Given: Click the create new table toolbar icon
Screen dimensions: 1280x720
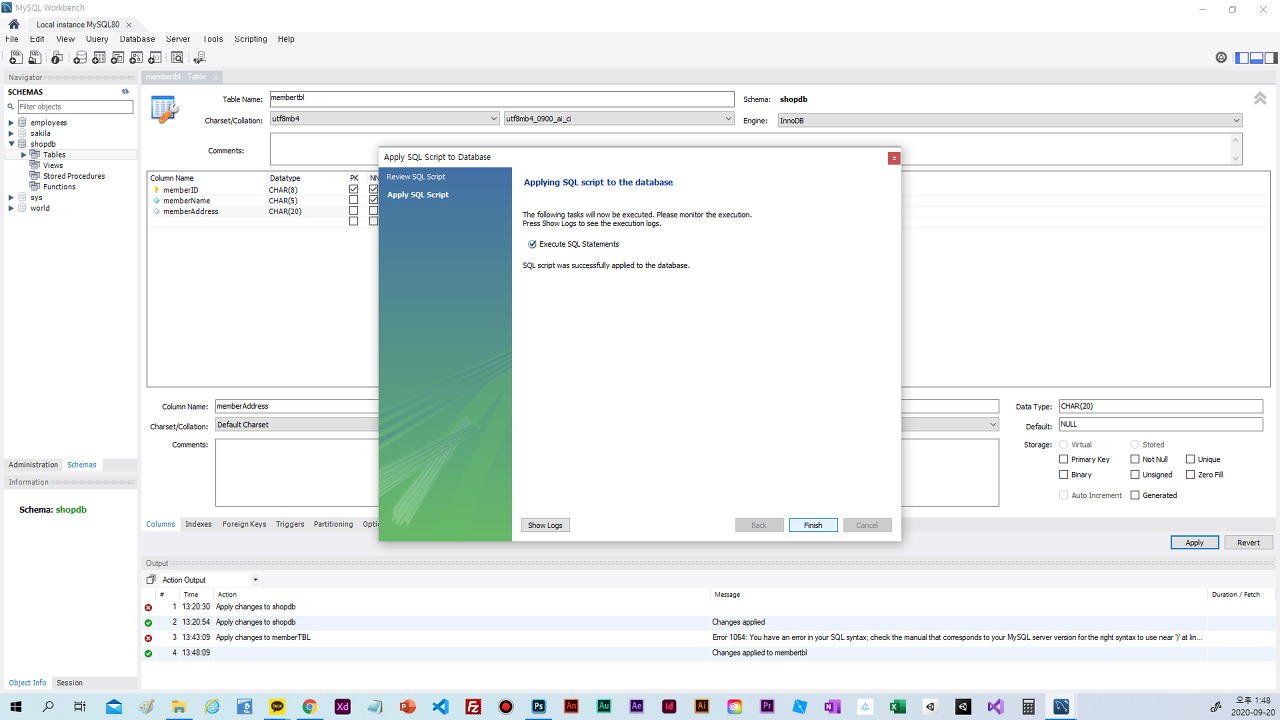Looking at the screenshot, I should [x=97, y=58].
